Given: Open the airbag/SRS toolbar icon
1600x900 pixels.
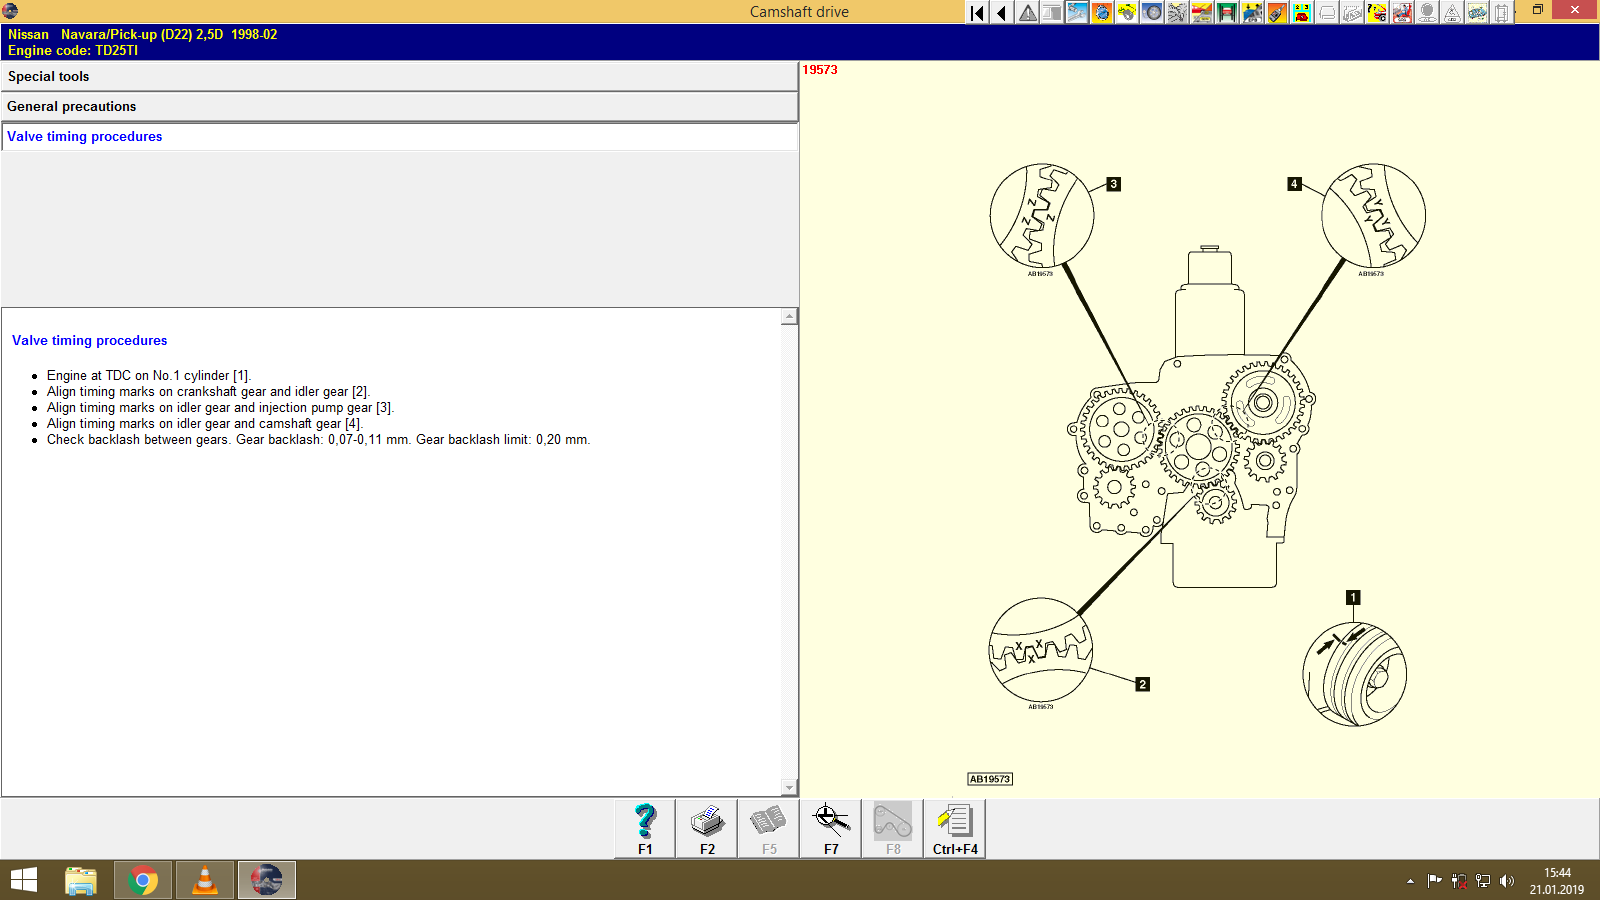Looking at the screenshot, I should pos(1402,12).
